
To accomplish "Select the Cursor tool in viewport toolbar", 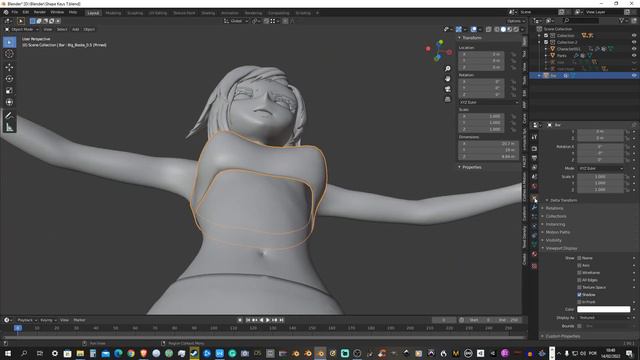I will 9,54.
